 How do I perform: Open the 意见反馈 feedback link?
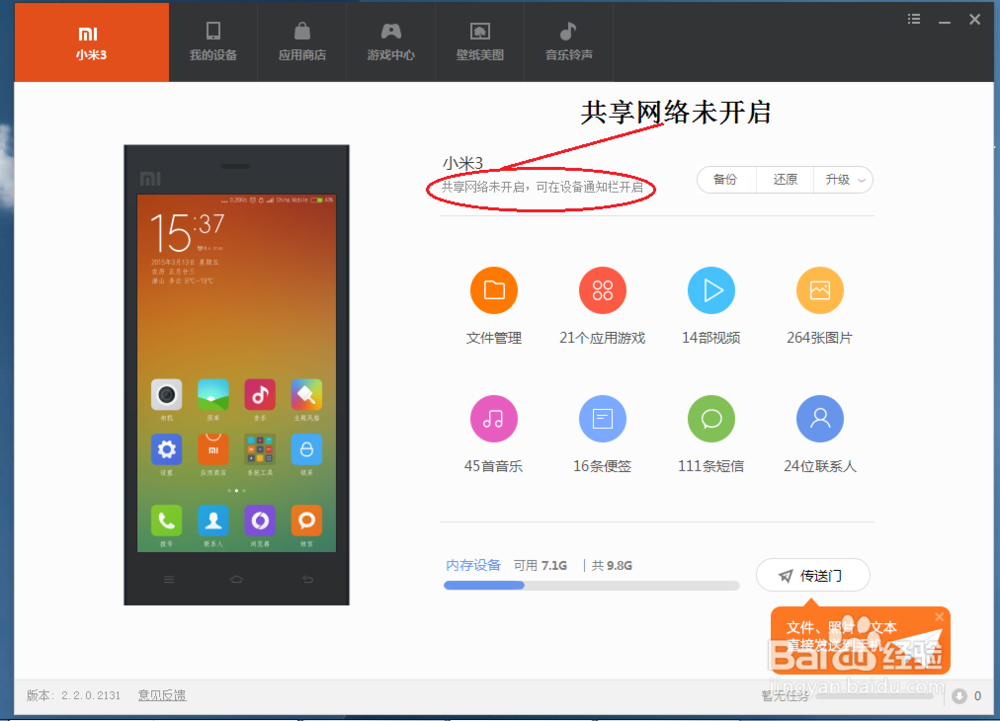162,695
